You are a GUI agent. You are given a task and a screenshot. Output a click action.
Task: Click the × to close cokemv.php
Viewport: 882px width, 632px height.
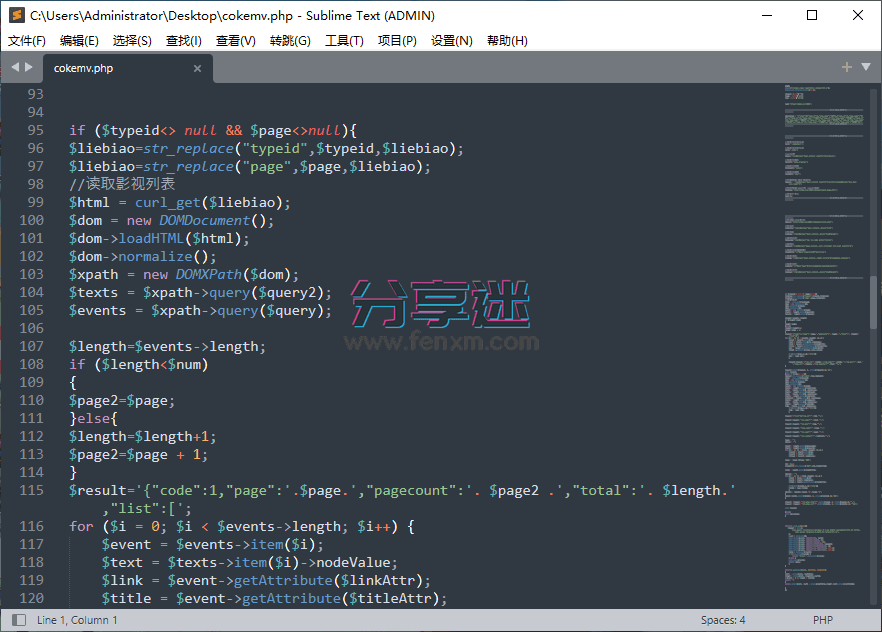pyautogui.click(x=197, y=68)
